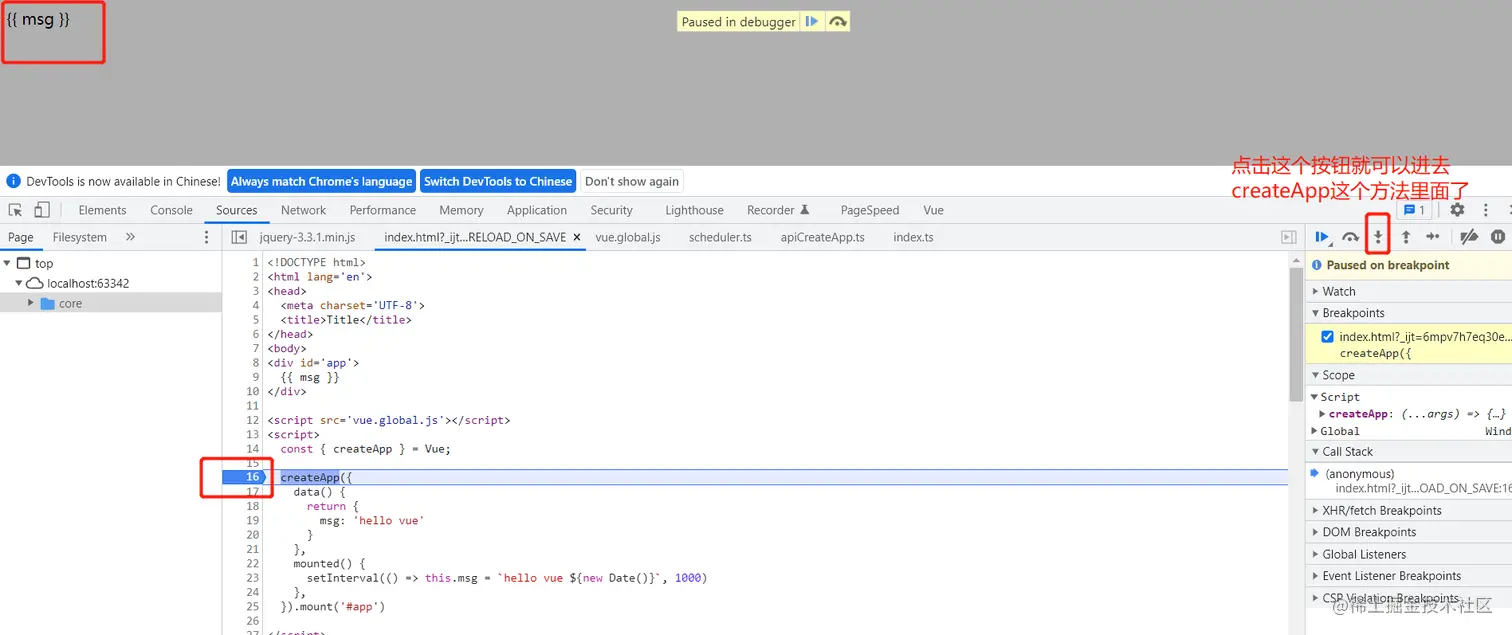Viewport: 1512px width, 635px height.
Task: Disable the index.html createApp breakpoint
Action: pos(1327,337)
